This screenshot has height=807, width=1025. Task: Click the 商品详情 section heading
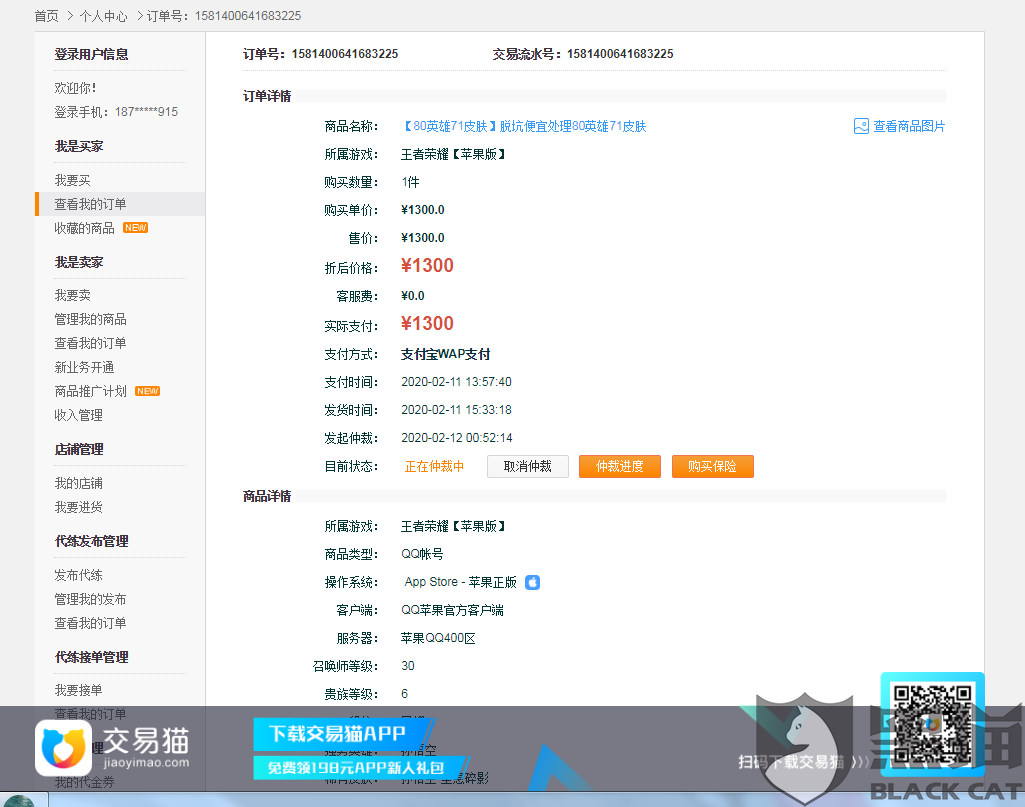[x=267, y=497]
